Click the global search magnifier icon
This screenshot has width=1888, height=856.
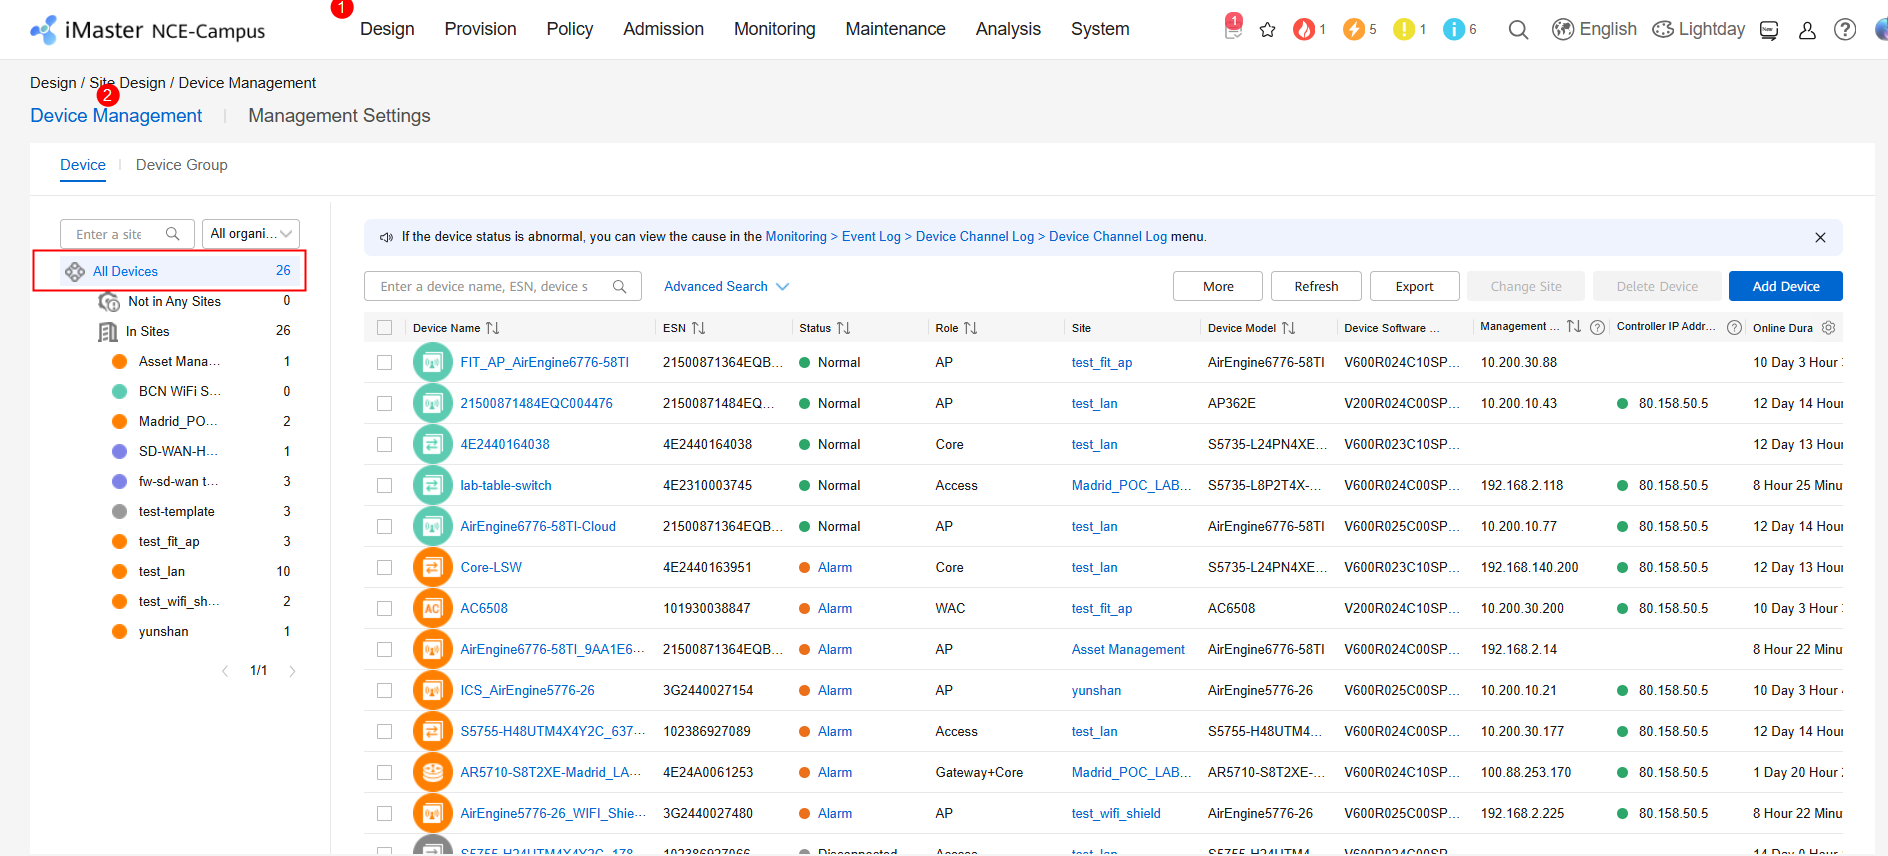(x=1518, y=30)
